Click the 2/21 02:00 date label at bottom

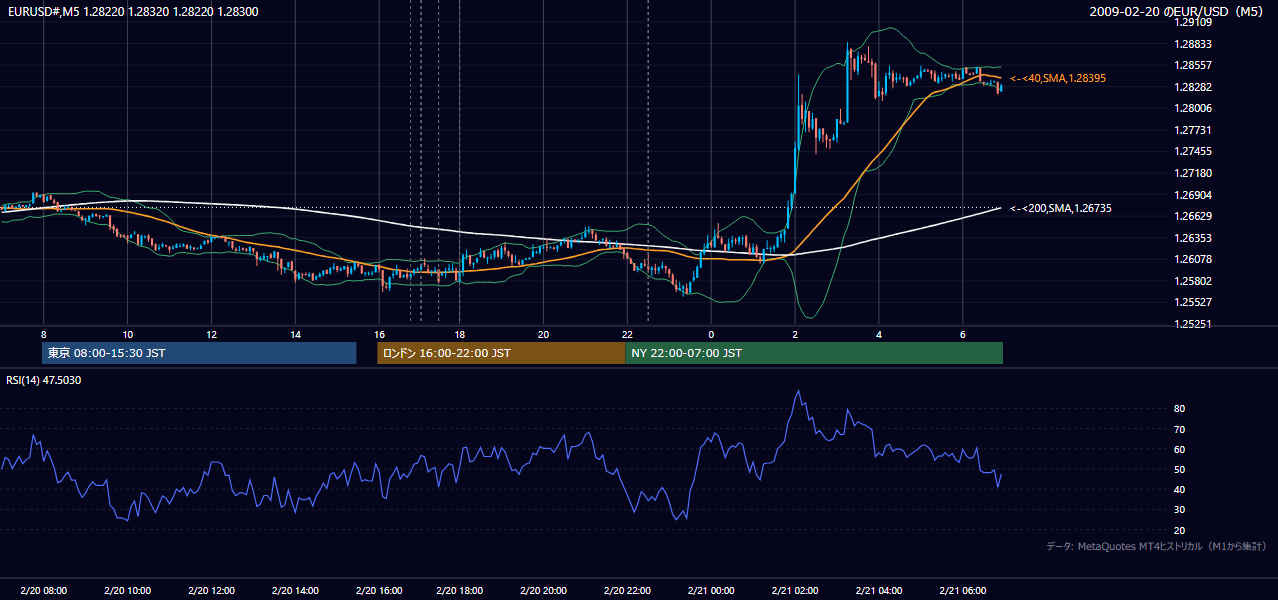coord(795,590)
